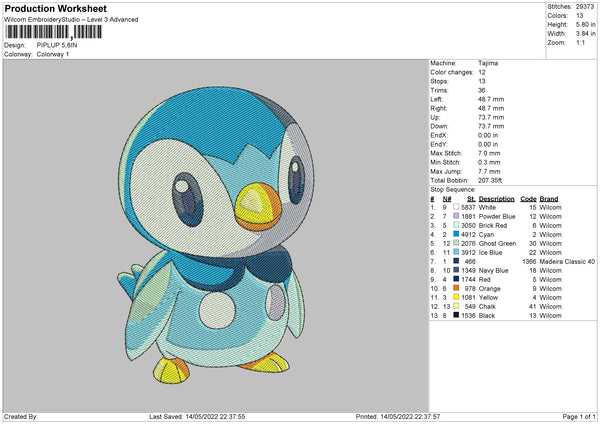Select the Width value '3.84 in'
The image size is (600, 424).
(585, 34)
